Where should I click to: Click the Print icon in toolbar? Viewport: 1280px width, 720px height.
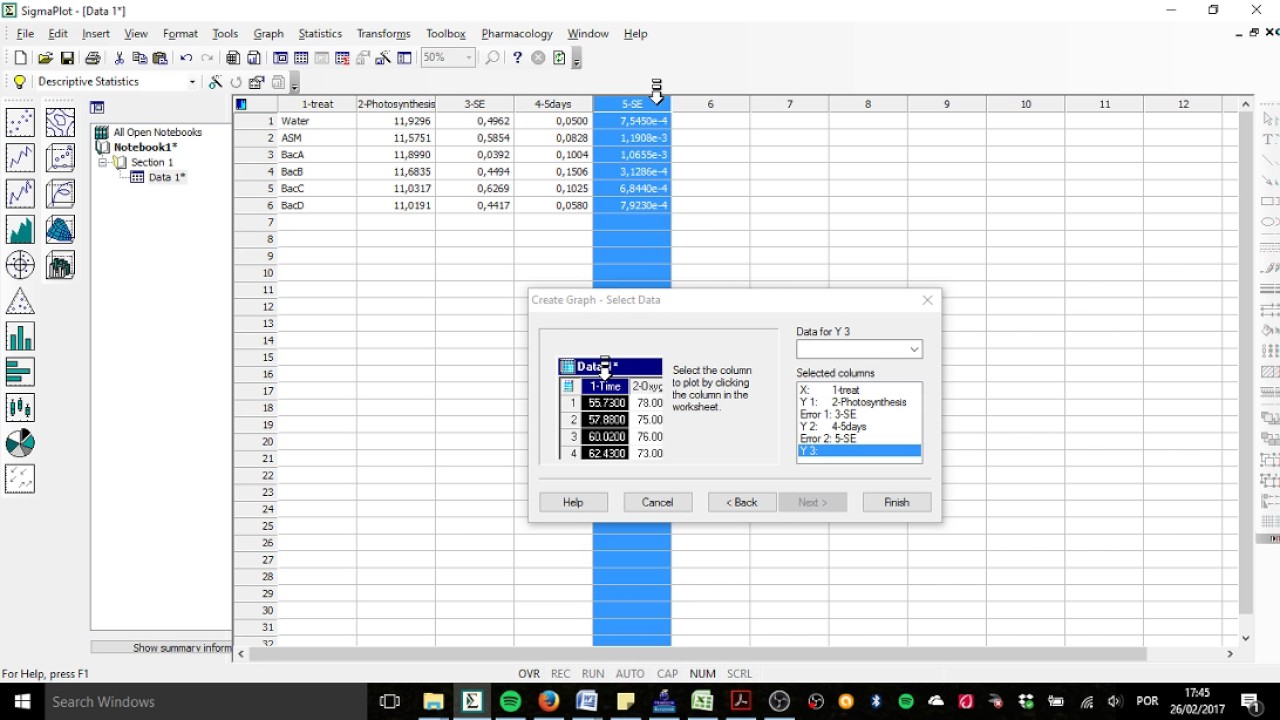pos(93,58)
